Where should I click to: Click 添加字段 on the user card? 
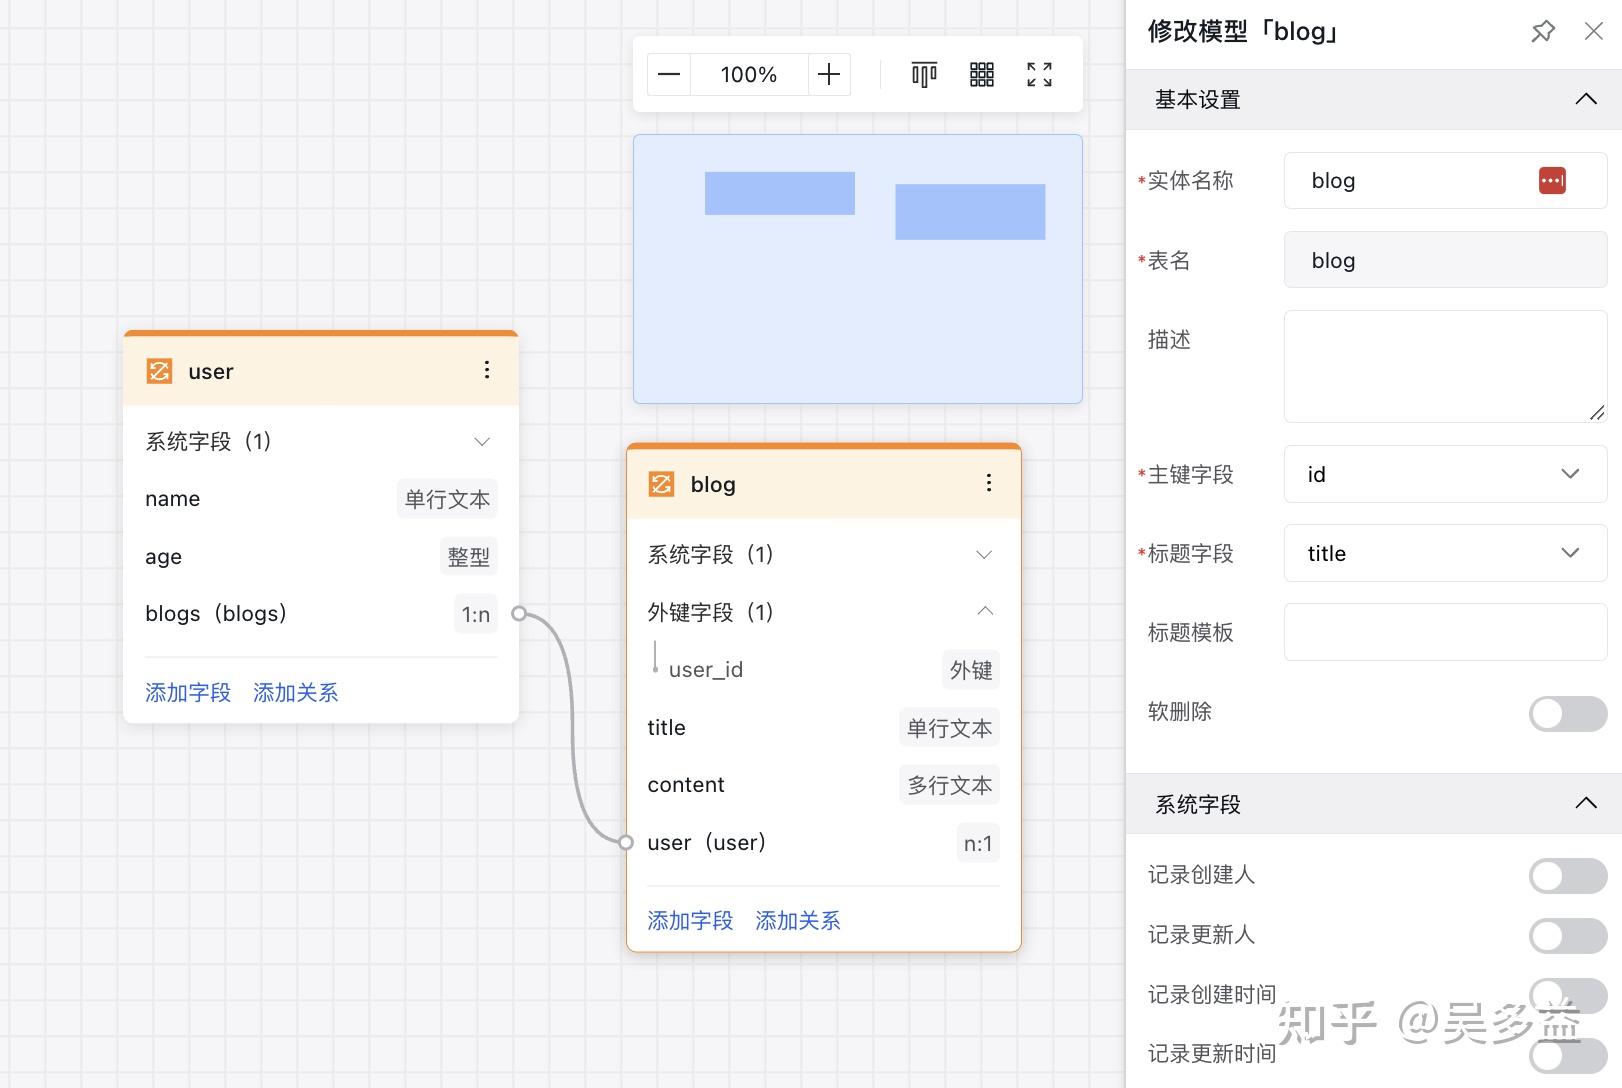187,692
